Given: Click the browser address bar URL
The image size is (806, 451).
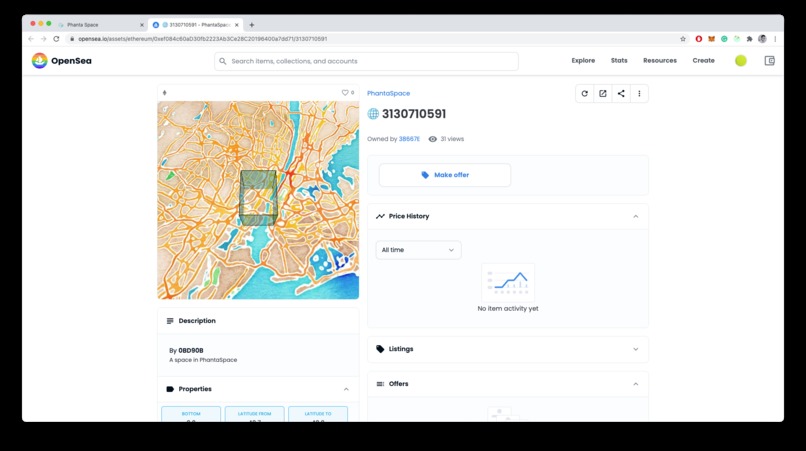Looking at the screenshot, I should point(203,39).
